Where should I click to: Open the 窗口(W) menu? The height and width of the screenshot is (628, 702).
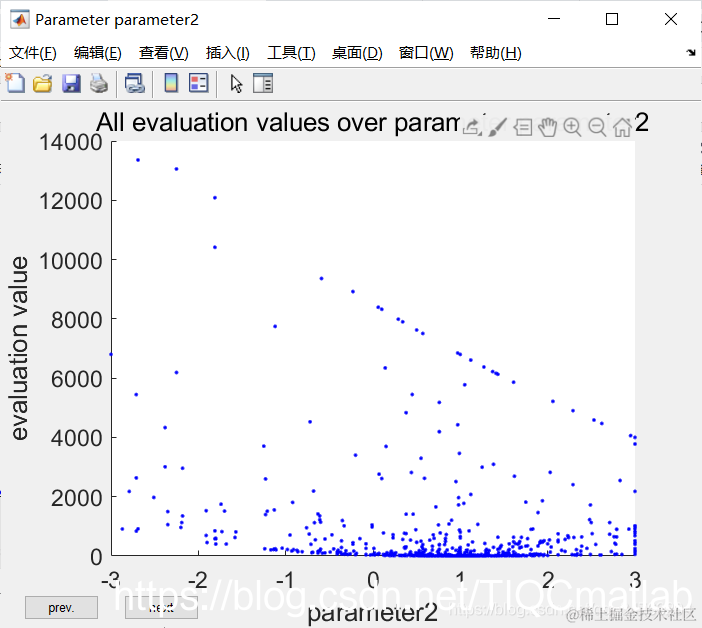426,53
